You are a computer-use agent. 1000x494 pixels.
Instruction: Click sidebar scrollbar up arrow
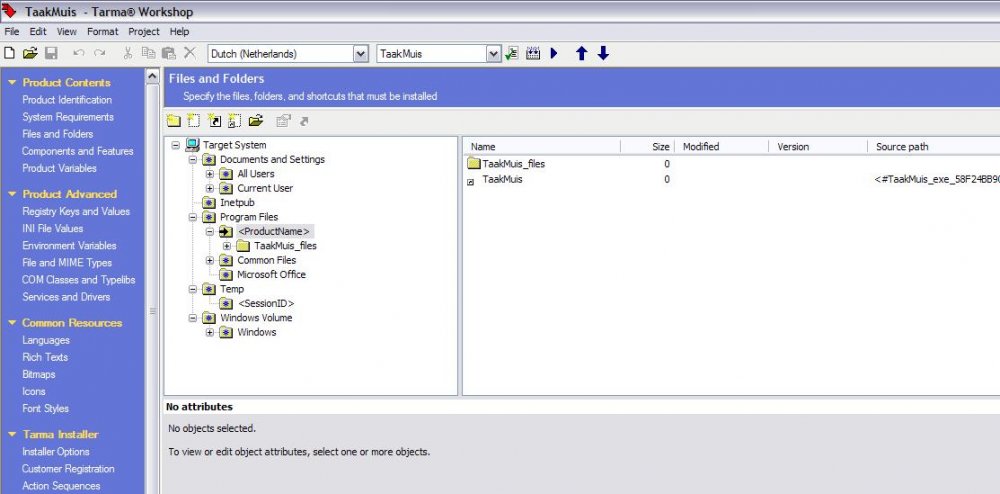click(x=152, y=76)
